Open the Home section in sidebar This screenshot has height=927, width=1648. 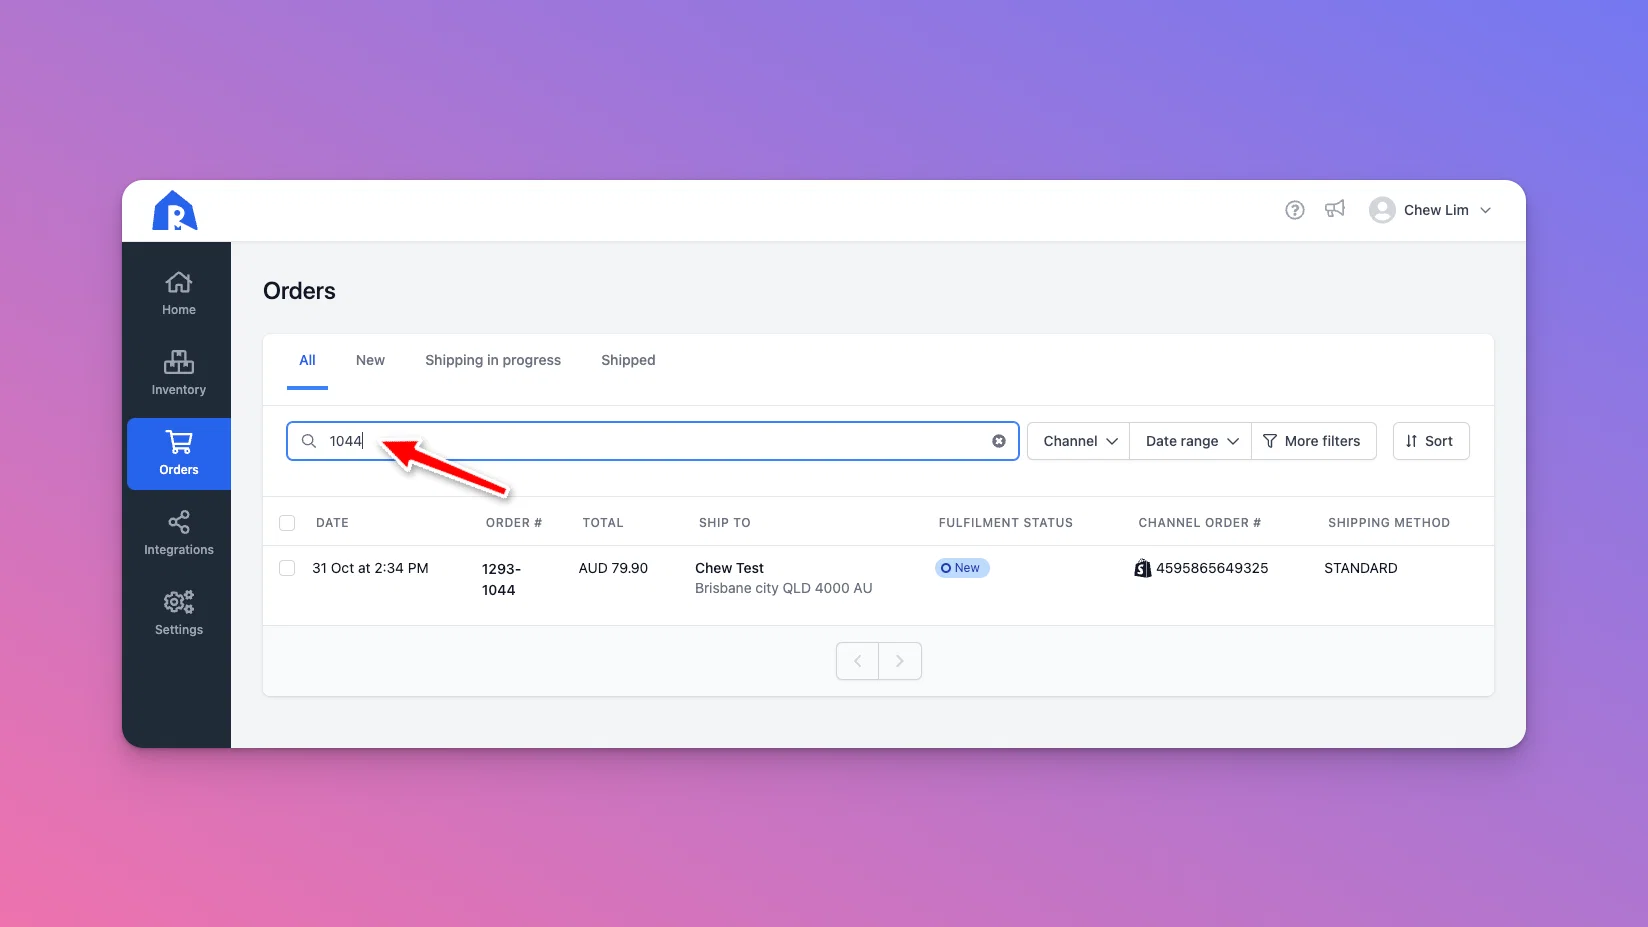point(179,293)
